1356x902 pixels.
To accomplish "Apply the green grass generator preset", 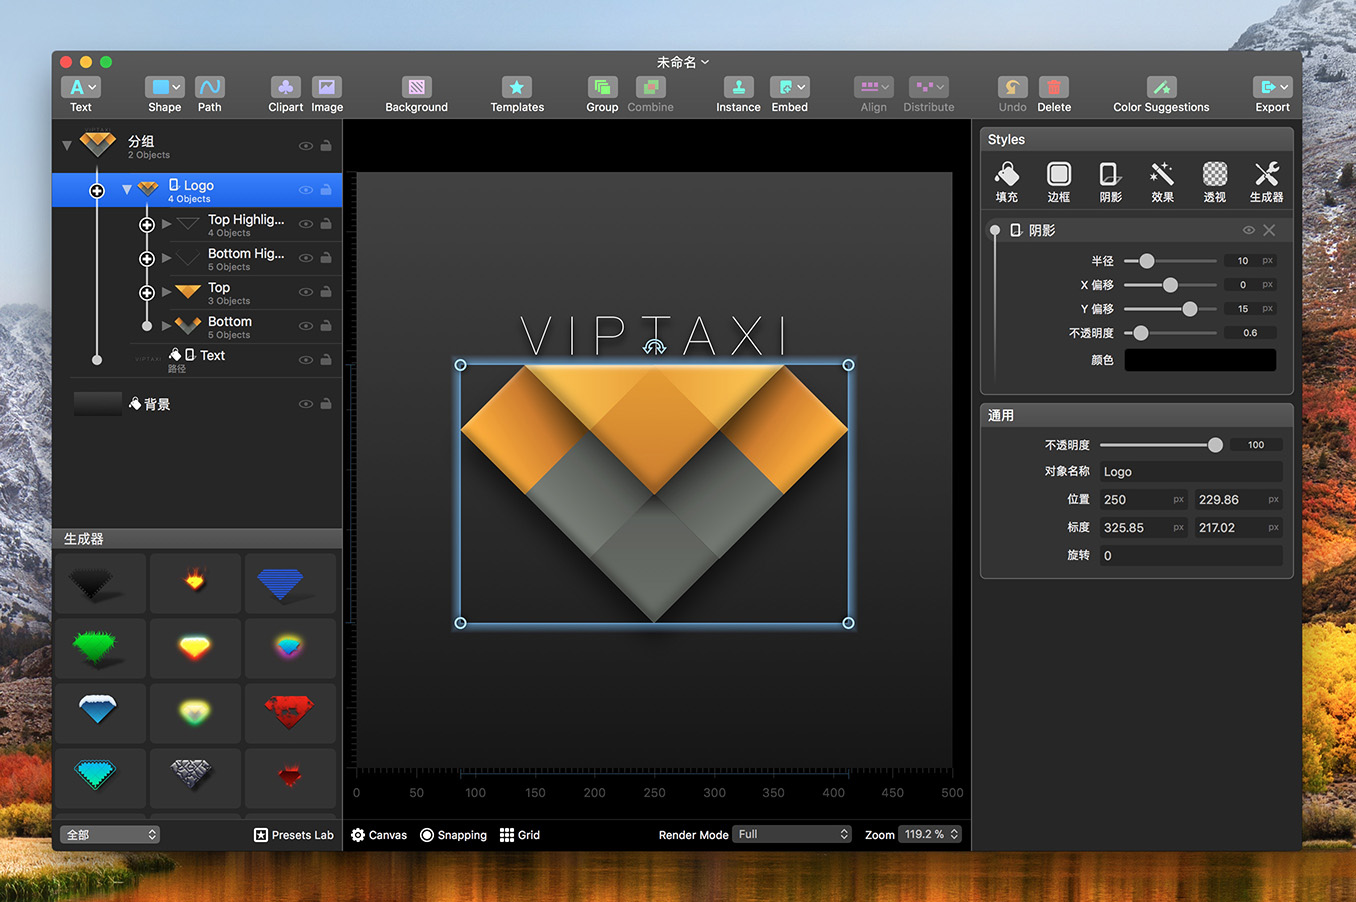I will (98, 648).
